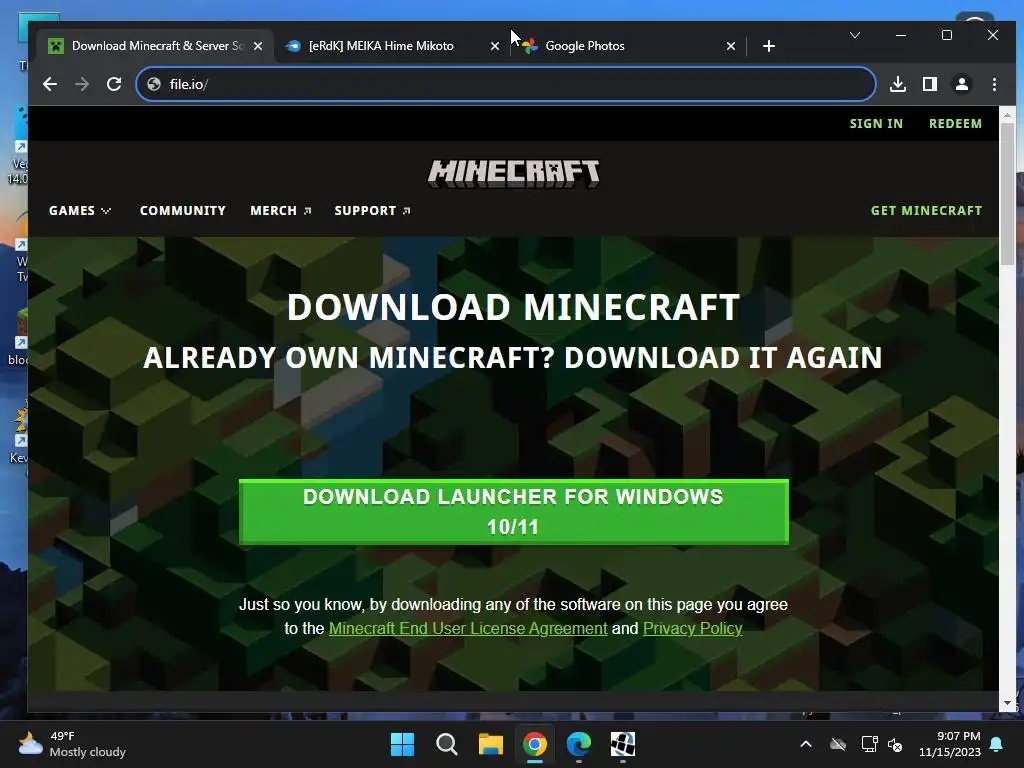Viewport: 1024px width, 768px height.
Task: Click scrollbar down arrow
Action: pyautogui.click(x=1007, y=703)
